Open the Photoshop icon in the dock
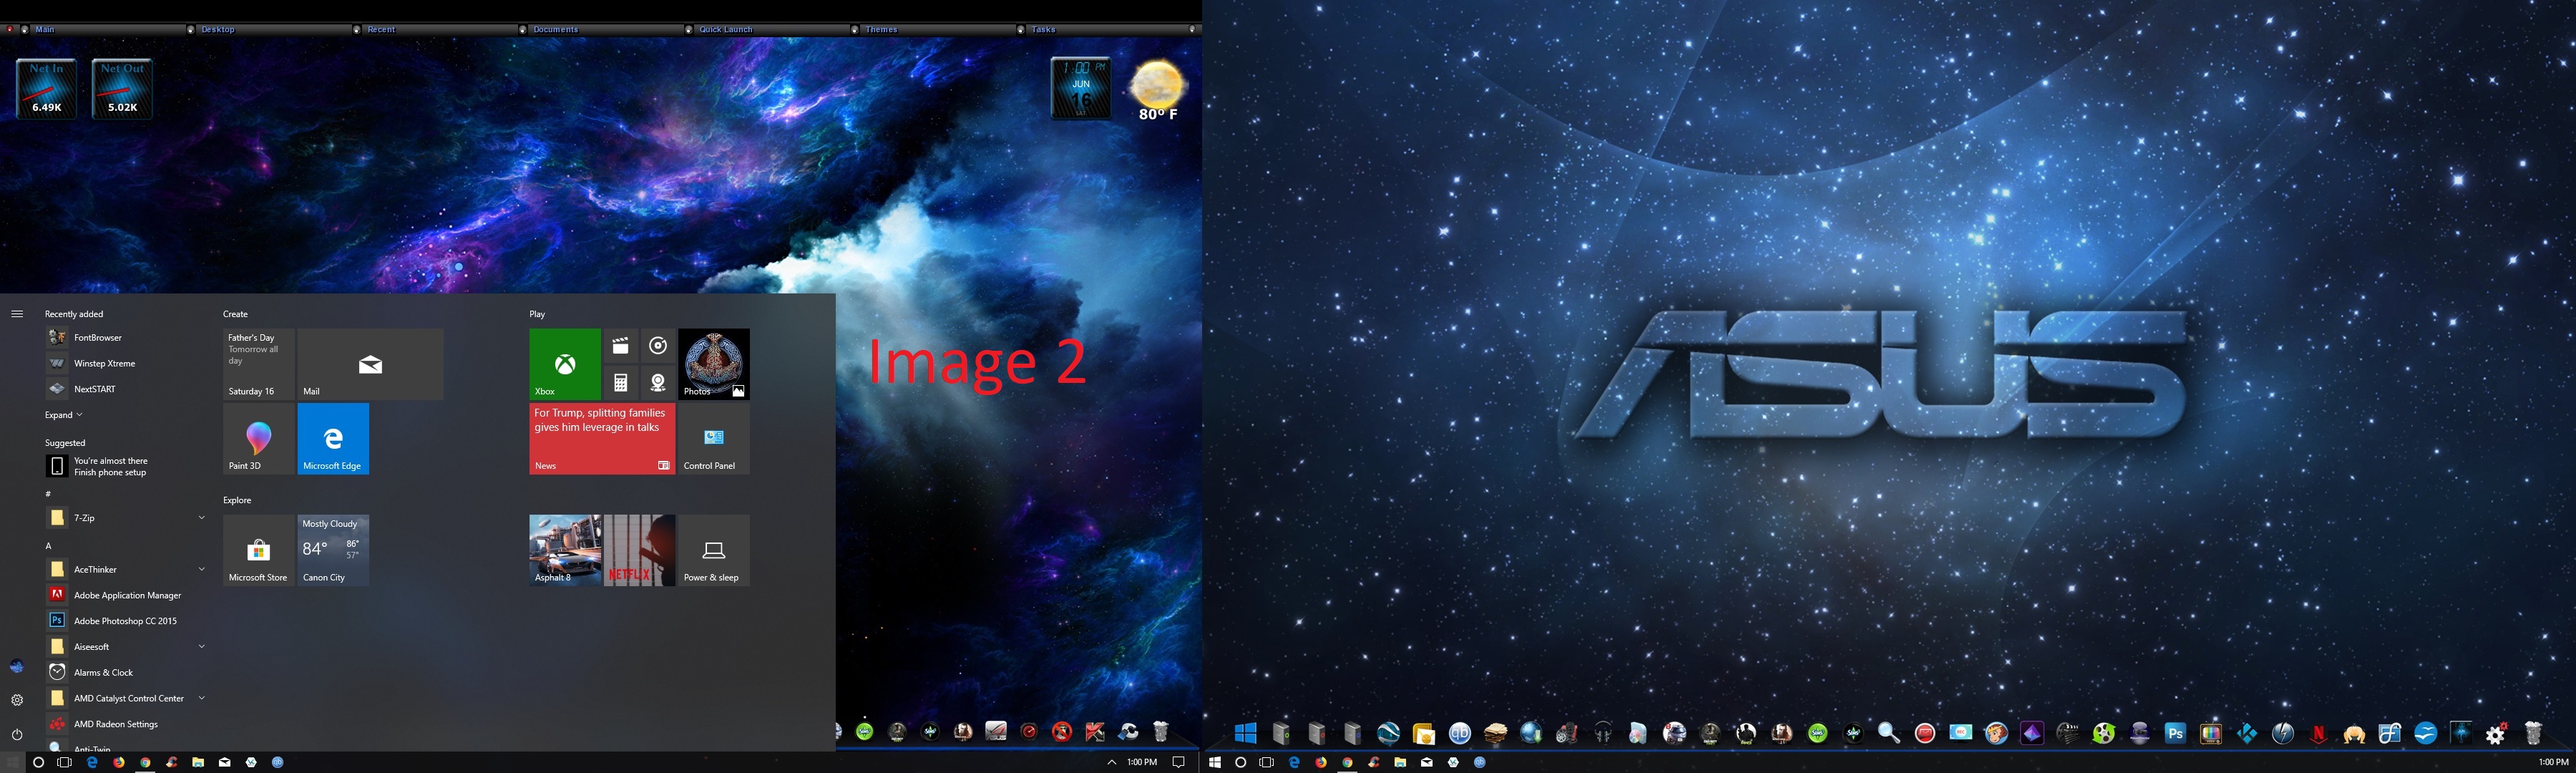 tap(2175, 733)
